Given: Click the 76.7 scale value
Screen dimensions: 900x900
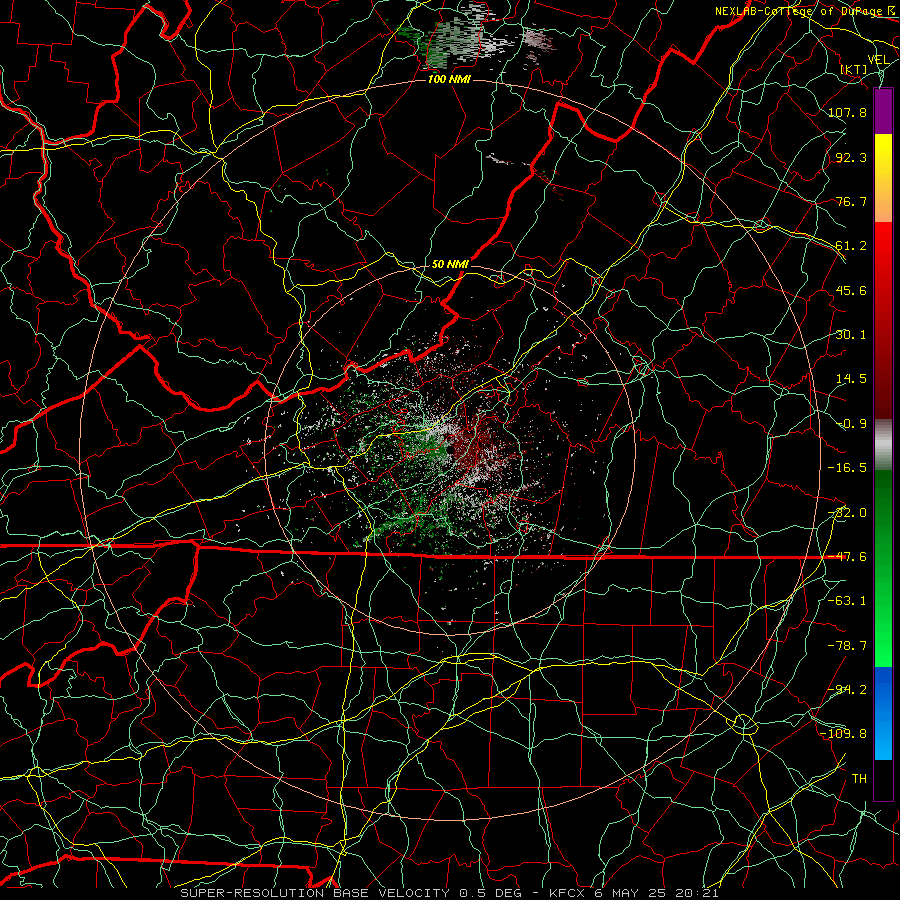Looking at the screenshot, I should tap(851, 201).
